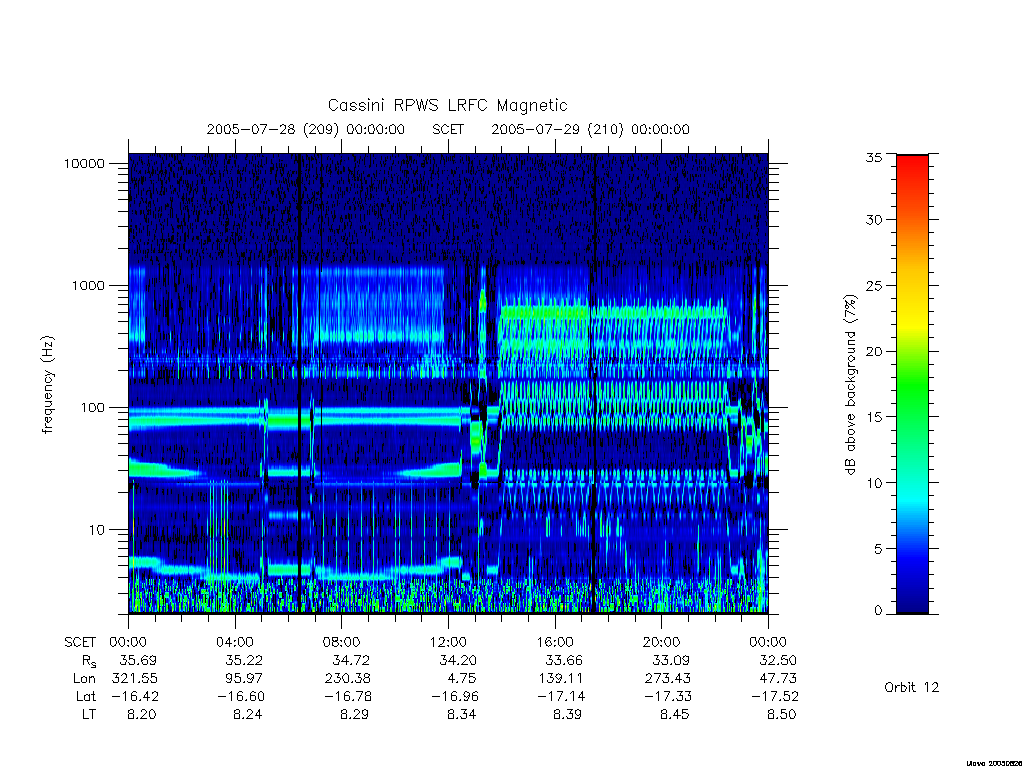Click Rs value 35.22
The height and width of the screenshot is (768, 1024).
coord(244,660)
